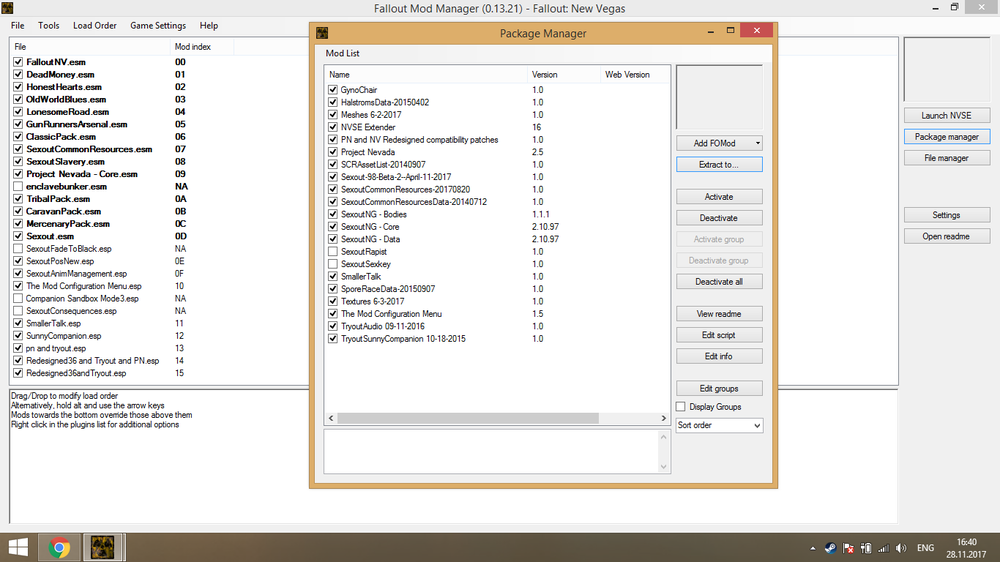This screenshot has width=1000, height=562.
Task: Click the File column header in plugin list
Action: tap(90, 47)
